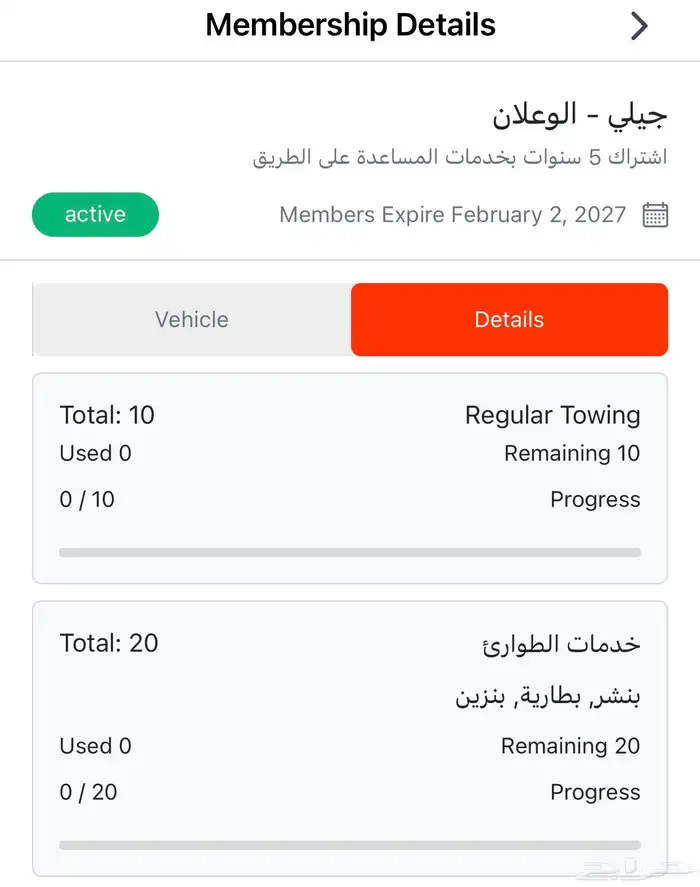Click the Members Expire February 2, 2027 text
This screenshot has height=887, width=700.
tap(452, 214)
